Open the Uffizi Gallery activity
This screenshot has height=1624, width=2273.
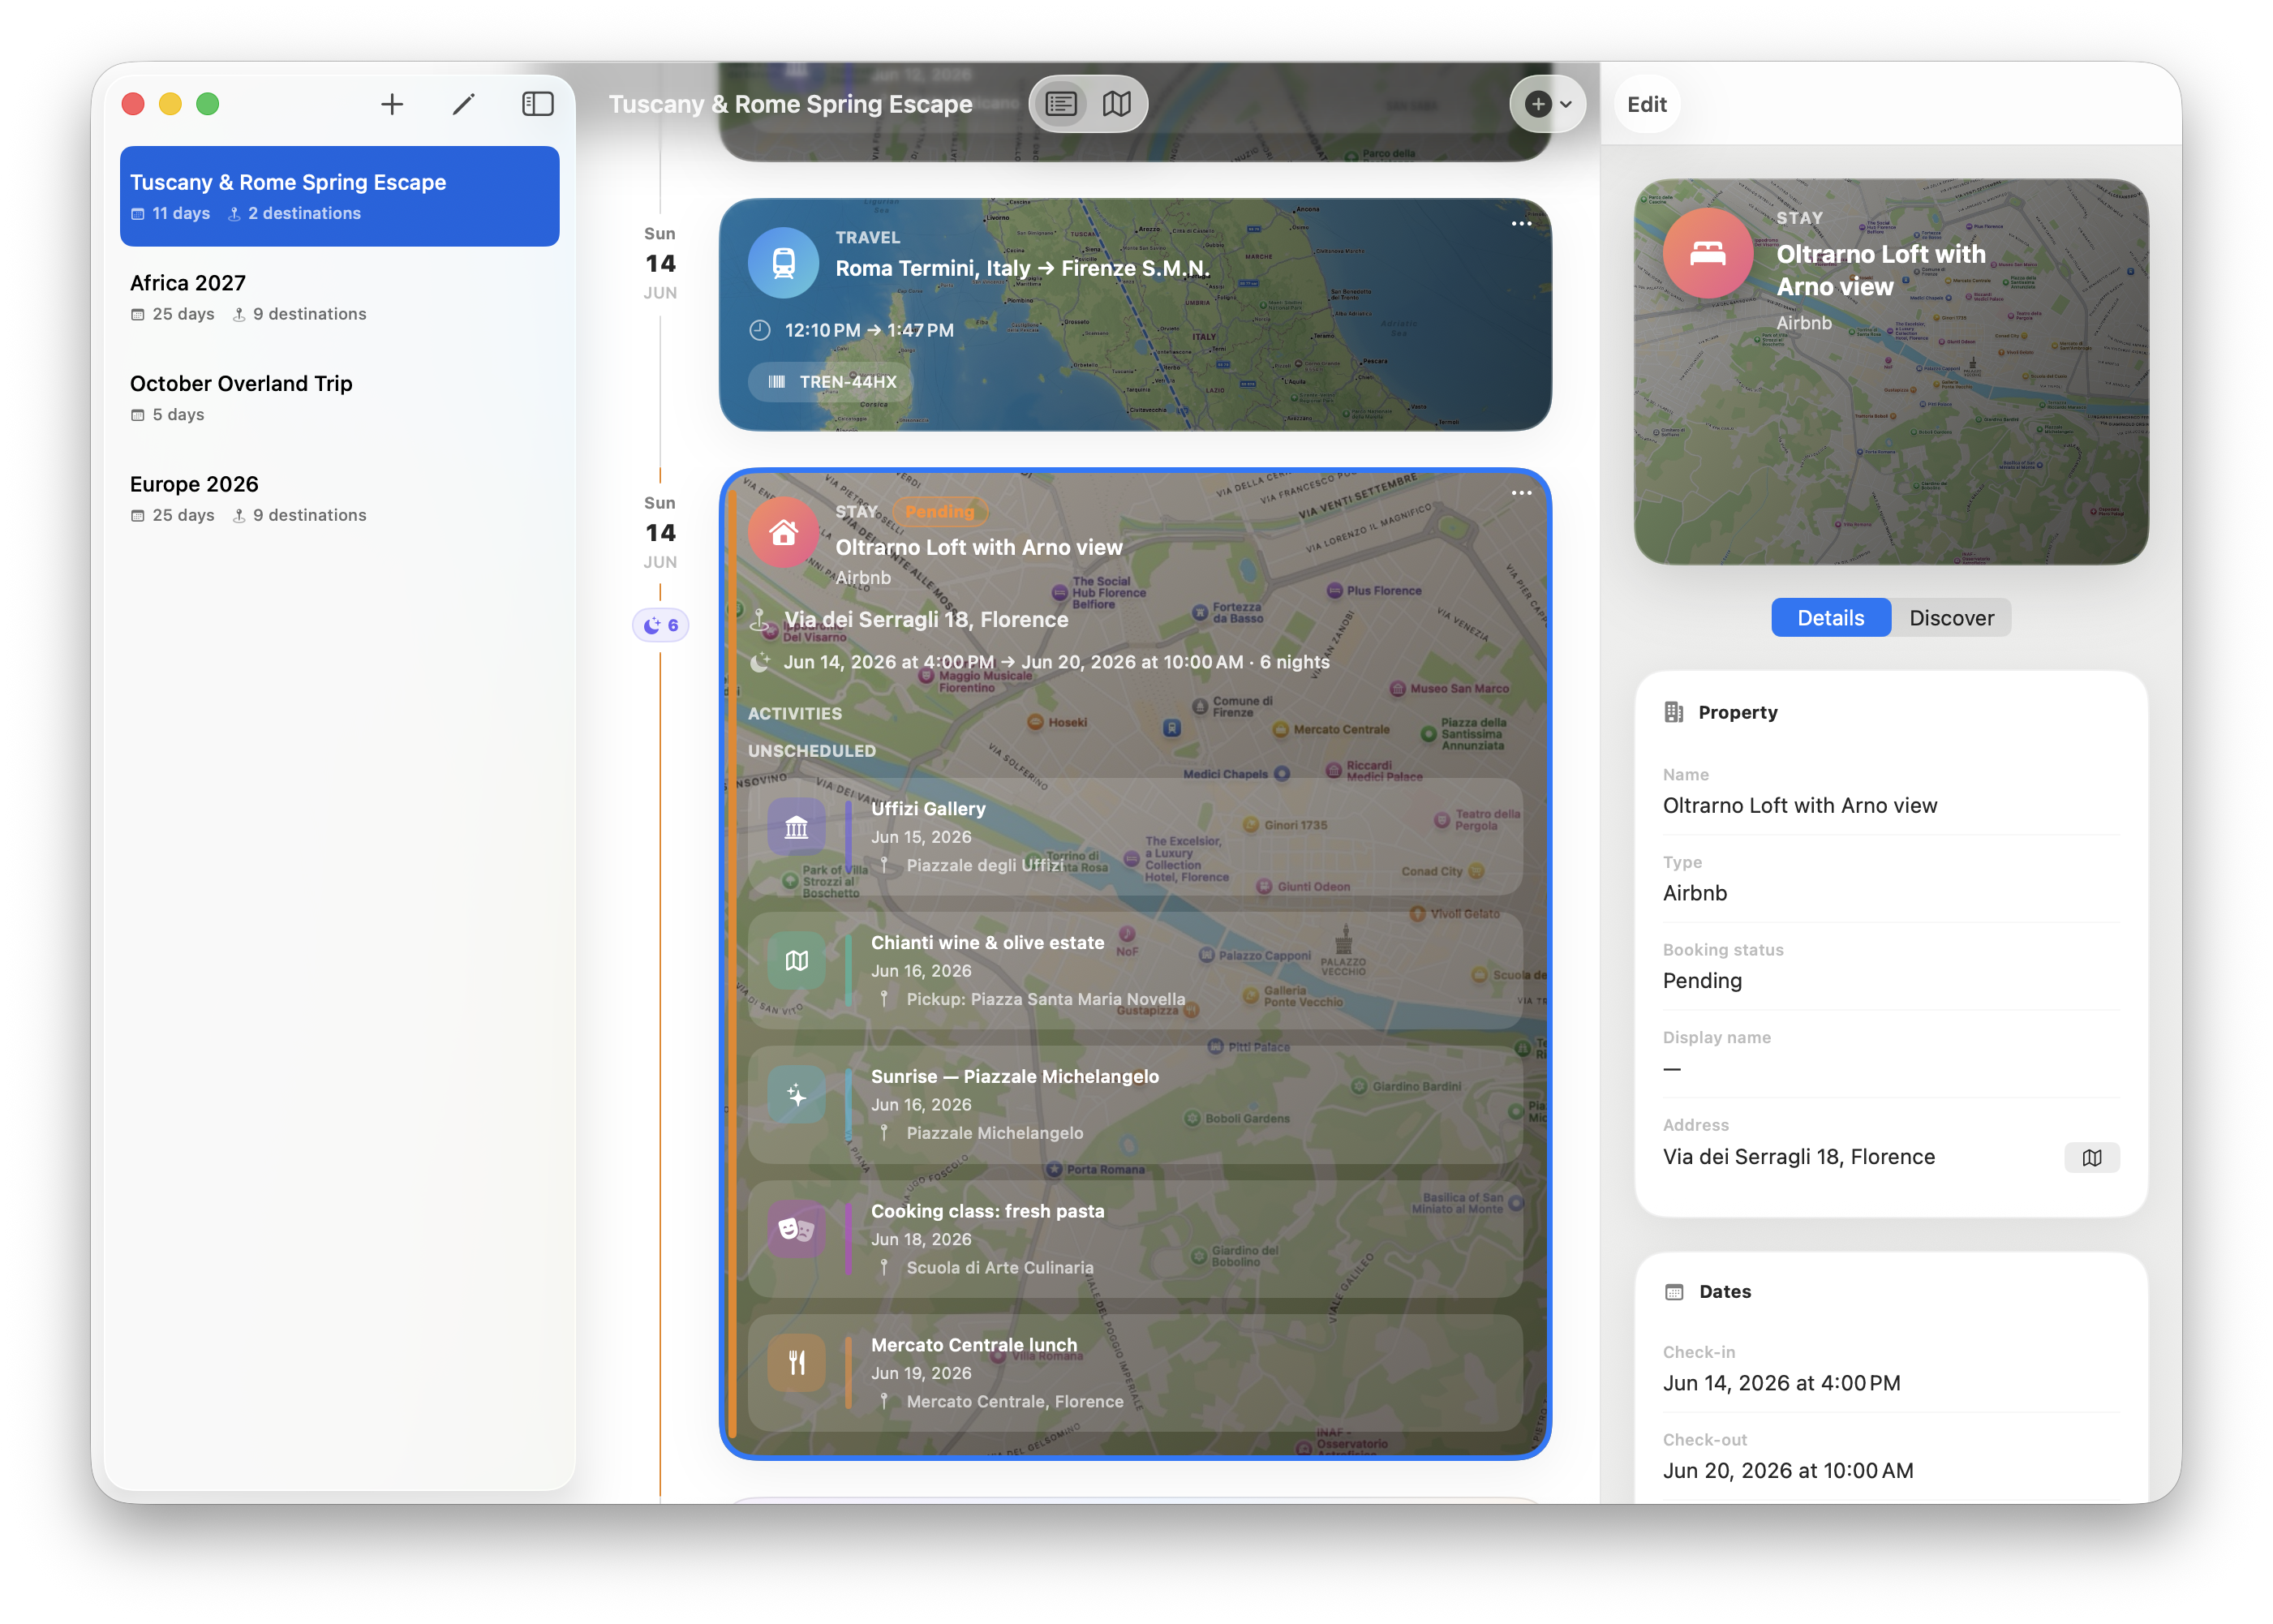click(1135, 837)
